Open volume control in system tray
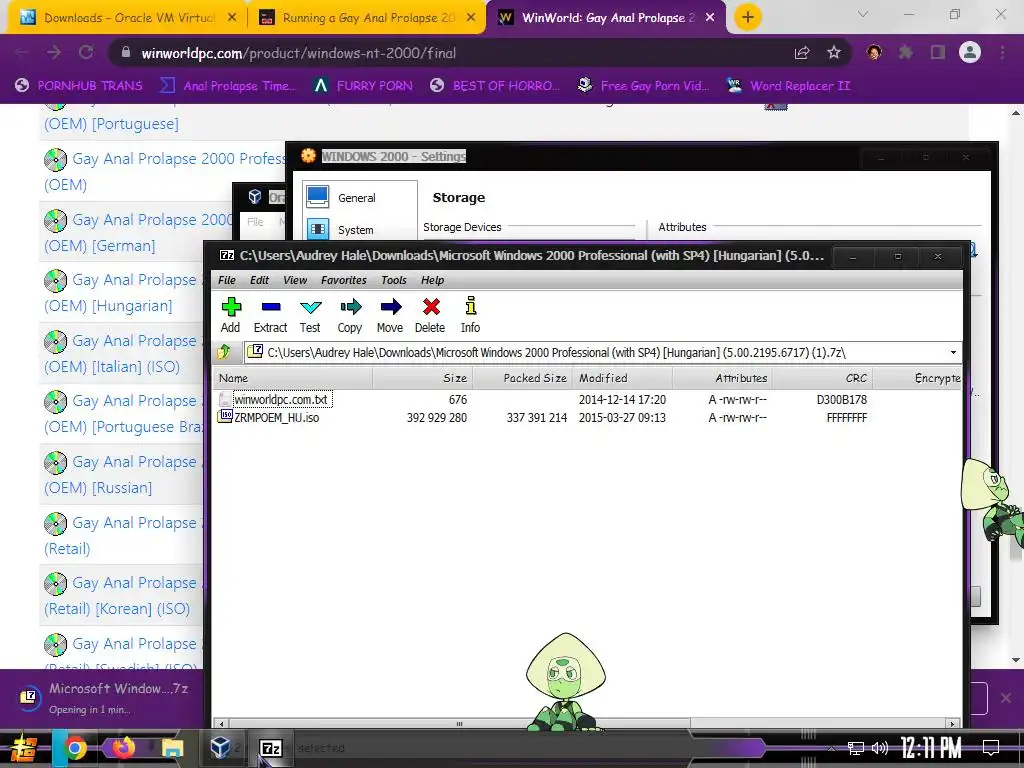Image resolution: width=1024 pixels, height=768 pixels. (880, 748)
